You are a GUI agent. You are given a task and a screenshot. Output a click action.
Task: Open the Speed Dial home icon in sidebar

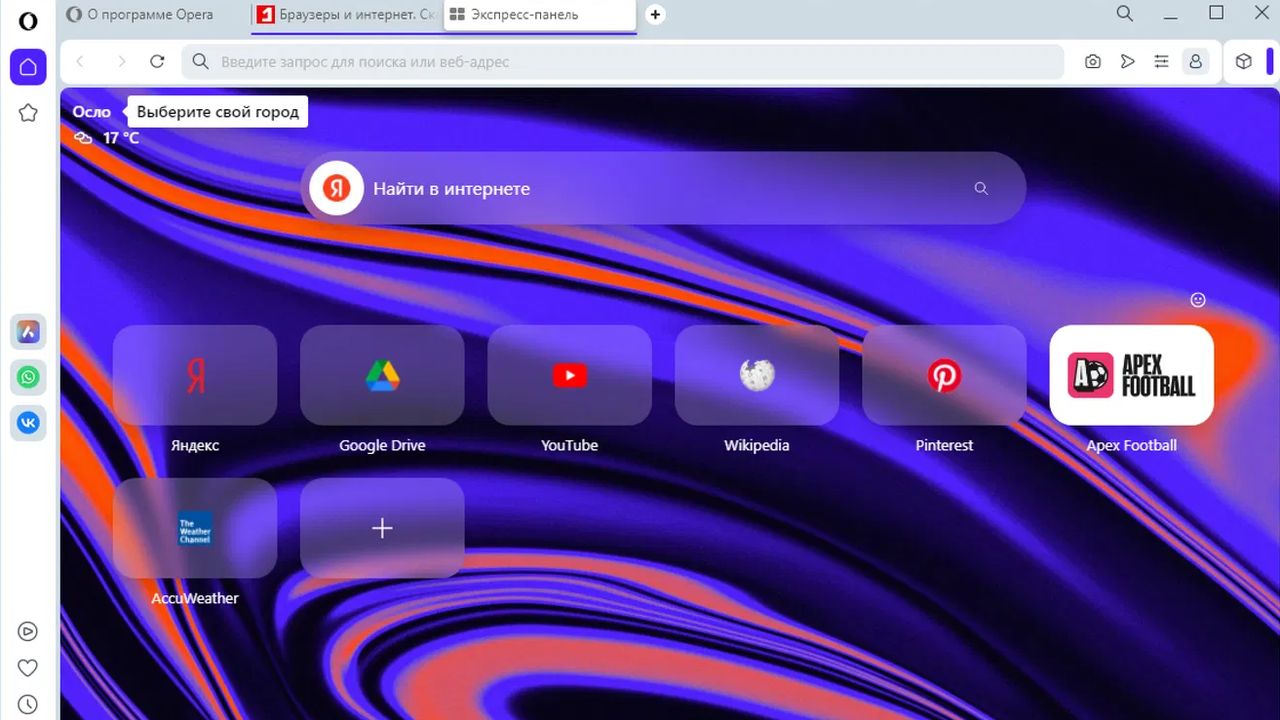pyautogui.click(x=28, y=67)
